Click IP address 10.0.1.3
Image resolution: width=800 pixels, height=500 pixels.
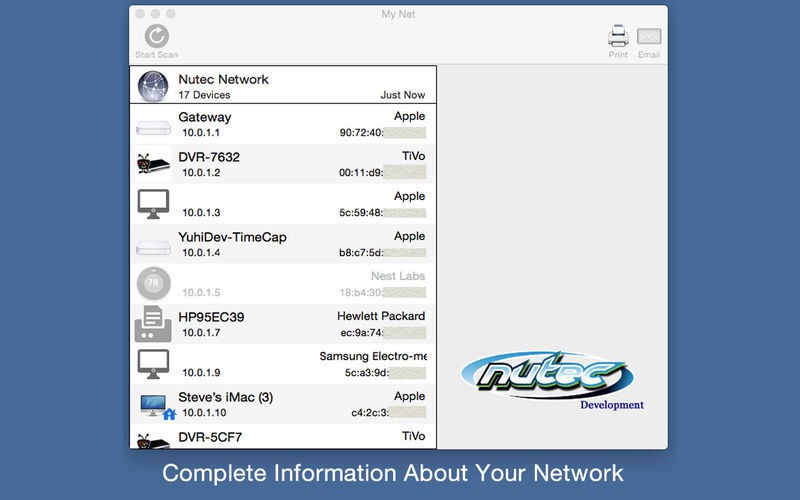click(x=201, y=213)
